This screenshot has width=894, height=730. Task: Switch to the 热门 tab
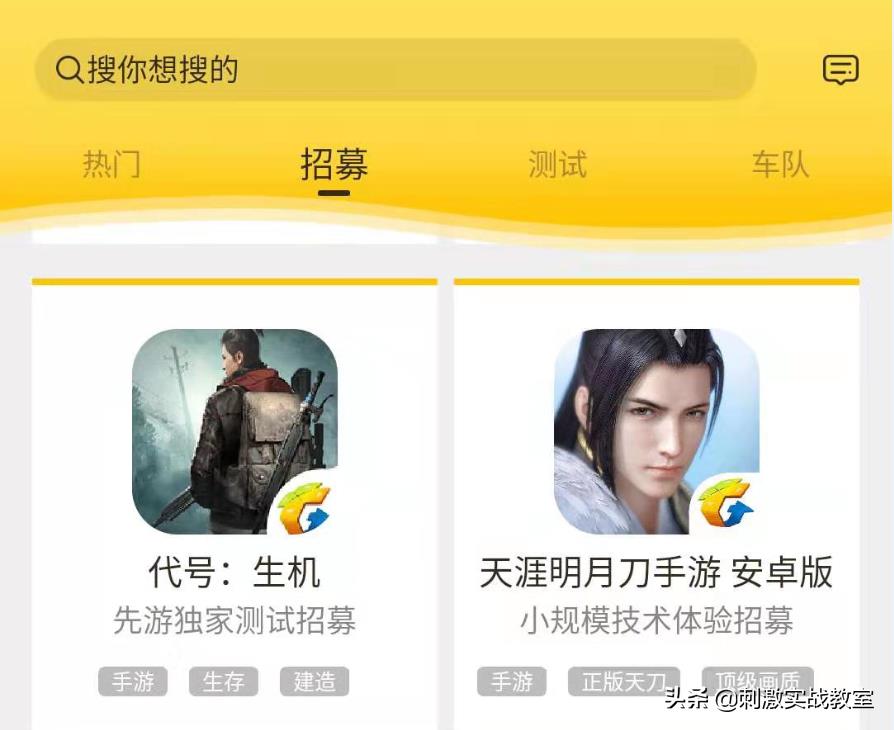112,165
